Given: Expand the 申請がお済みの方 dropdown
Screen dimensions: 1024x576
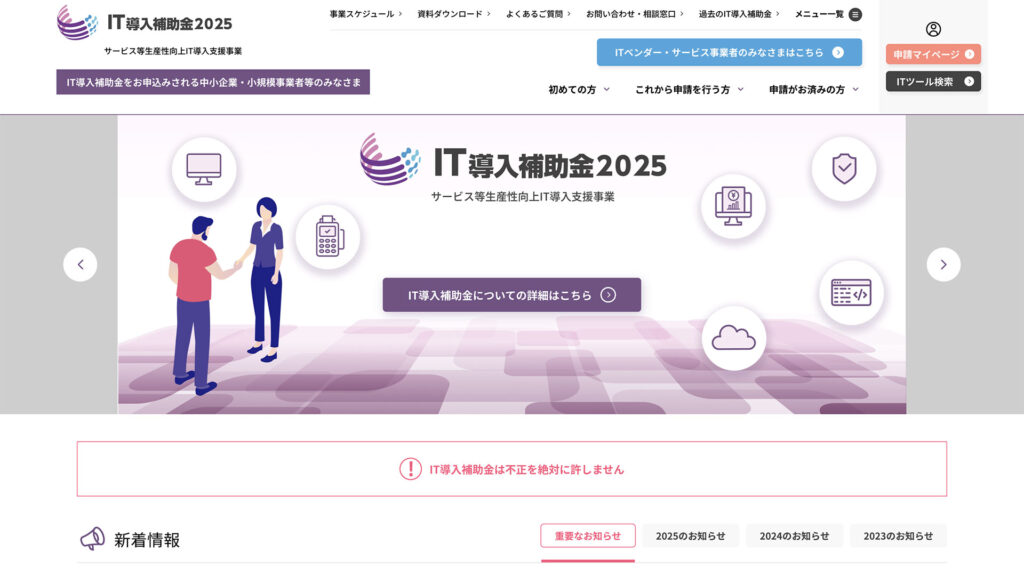Looking at the screenshot, I should (813, 90).
